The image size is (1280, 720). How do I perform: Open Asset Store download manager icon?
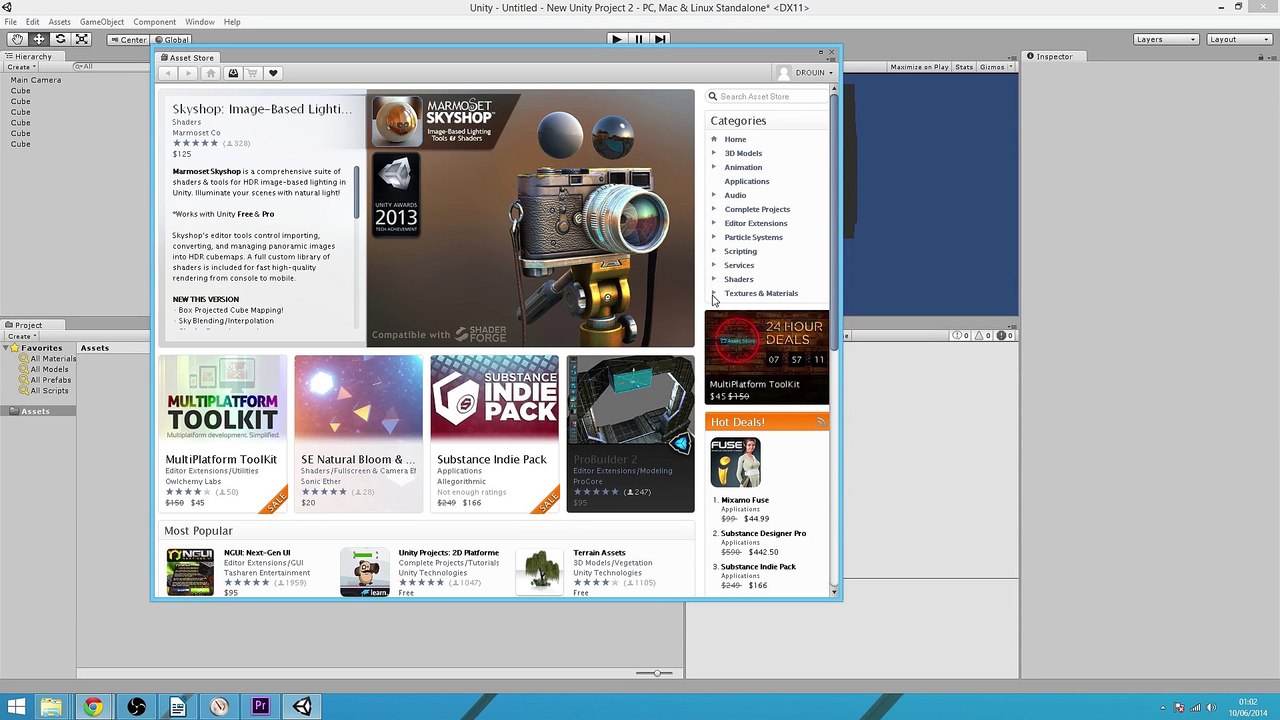pyautogui.click(x=233, y=73)
